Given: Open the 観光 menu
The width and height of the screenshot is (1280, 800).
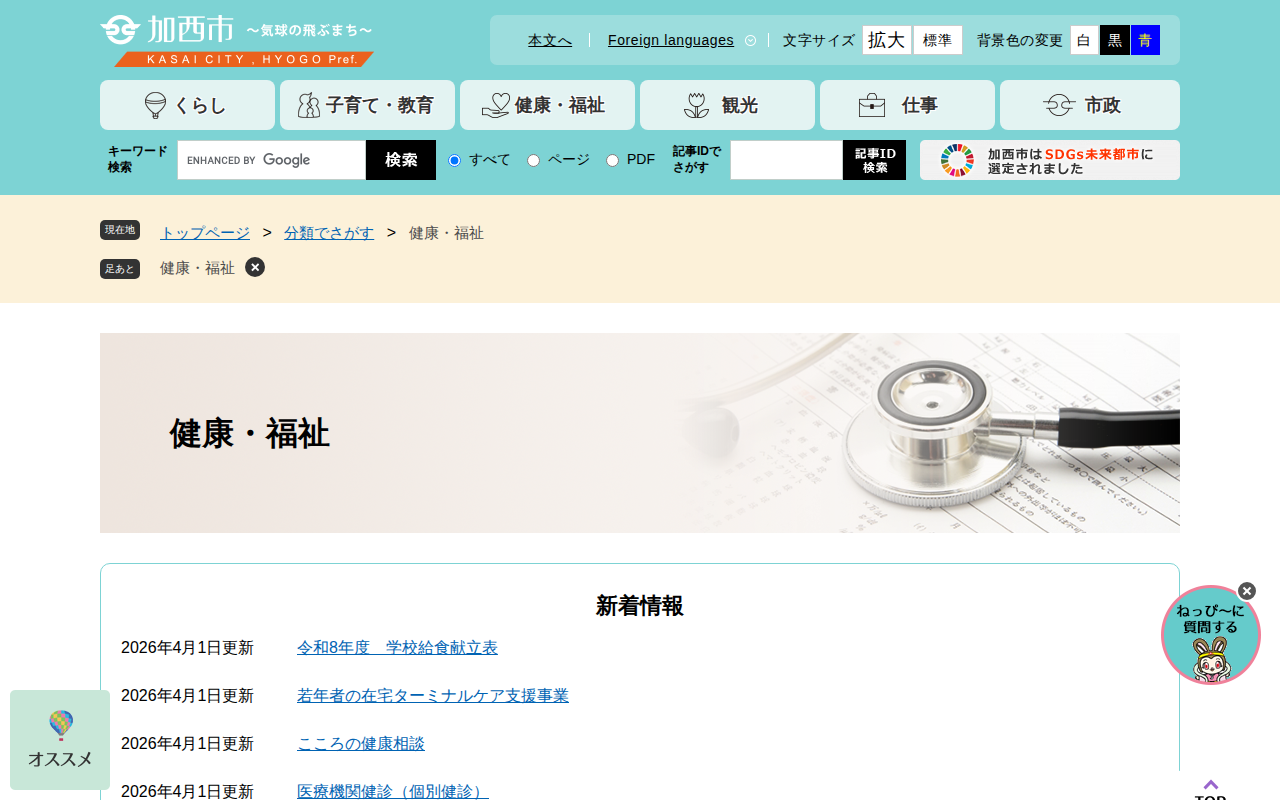Looking at the screenshot, I should [x=727, y=105].
